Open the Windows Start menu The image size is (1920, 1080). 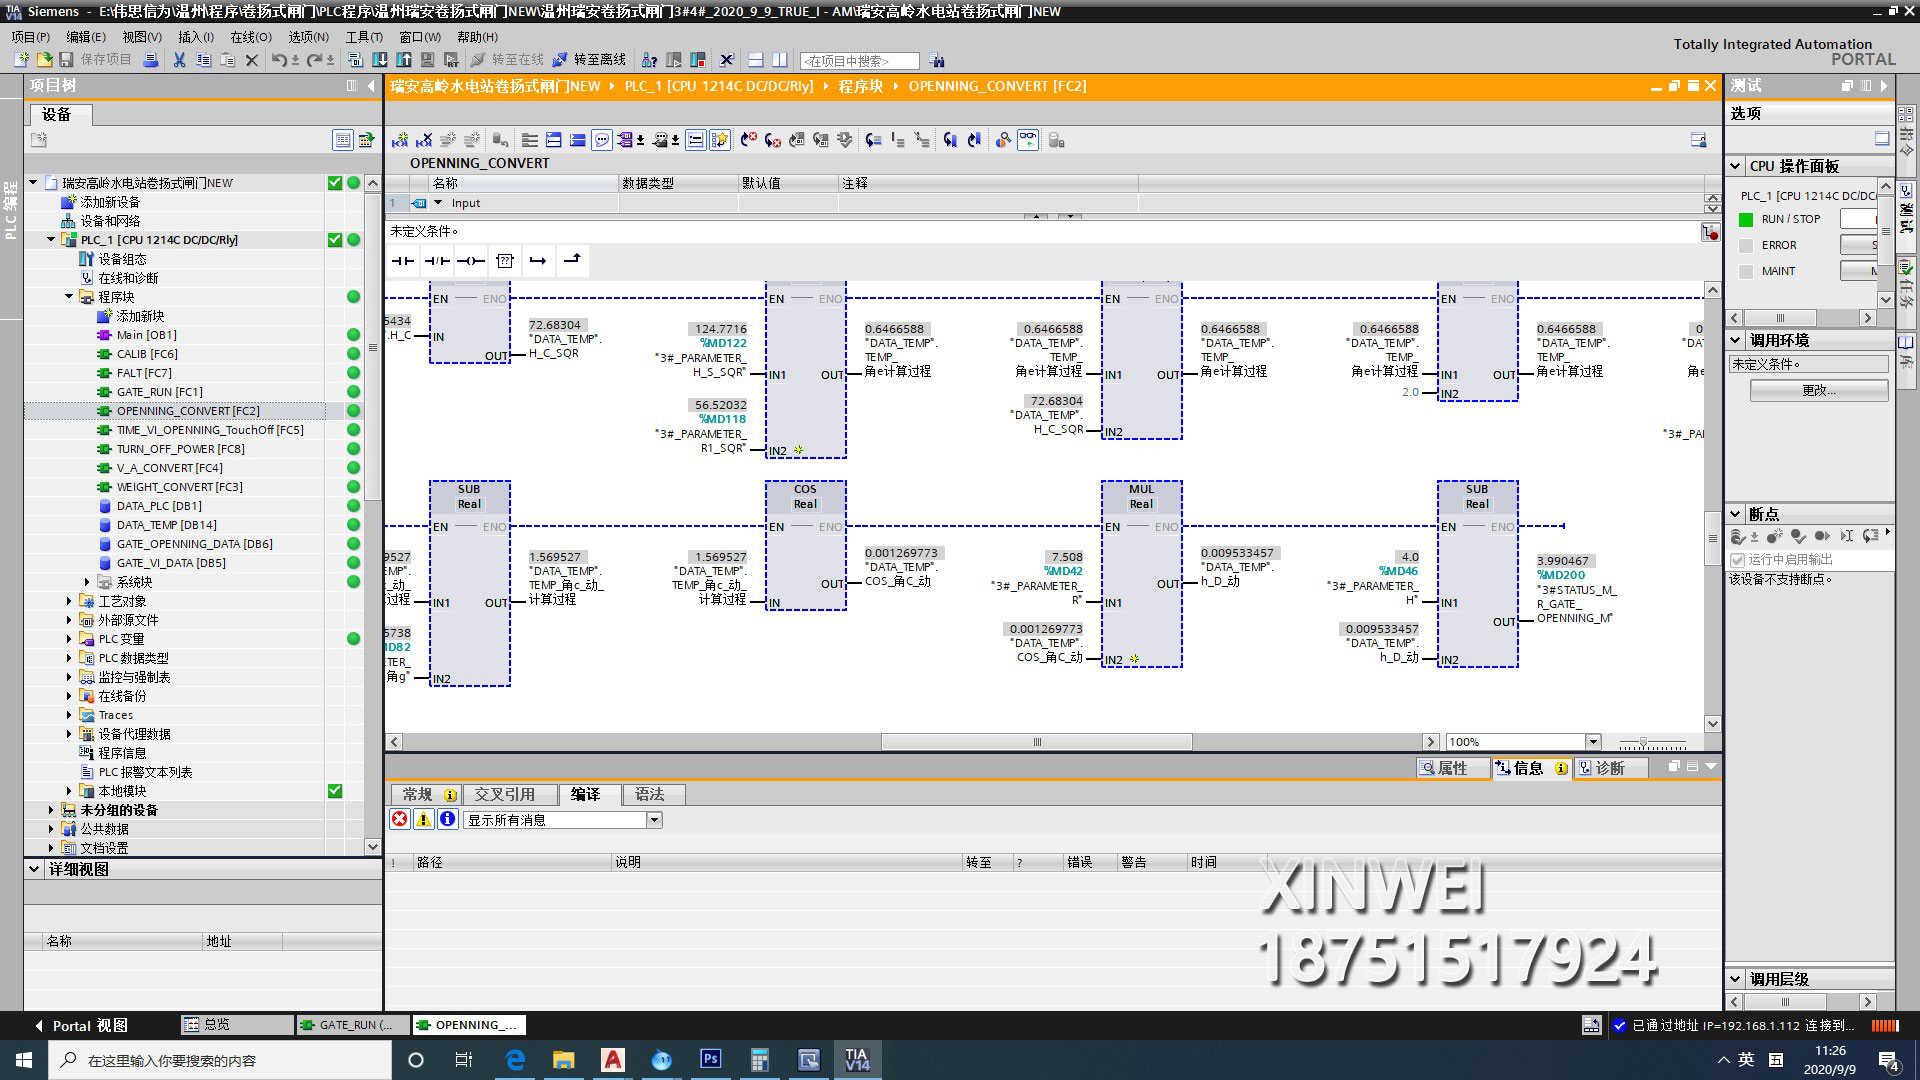point(24,1060)
